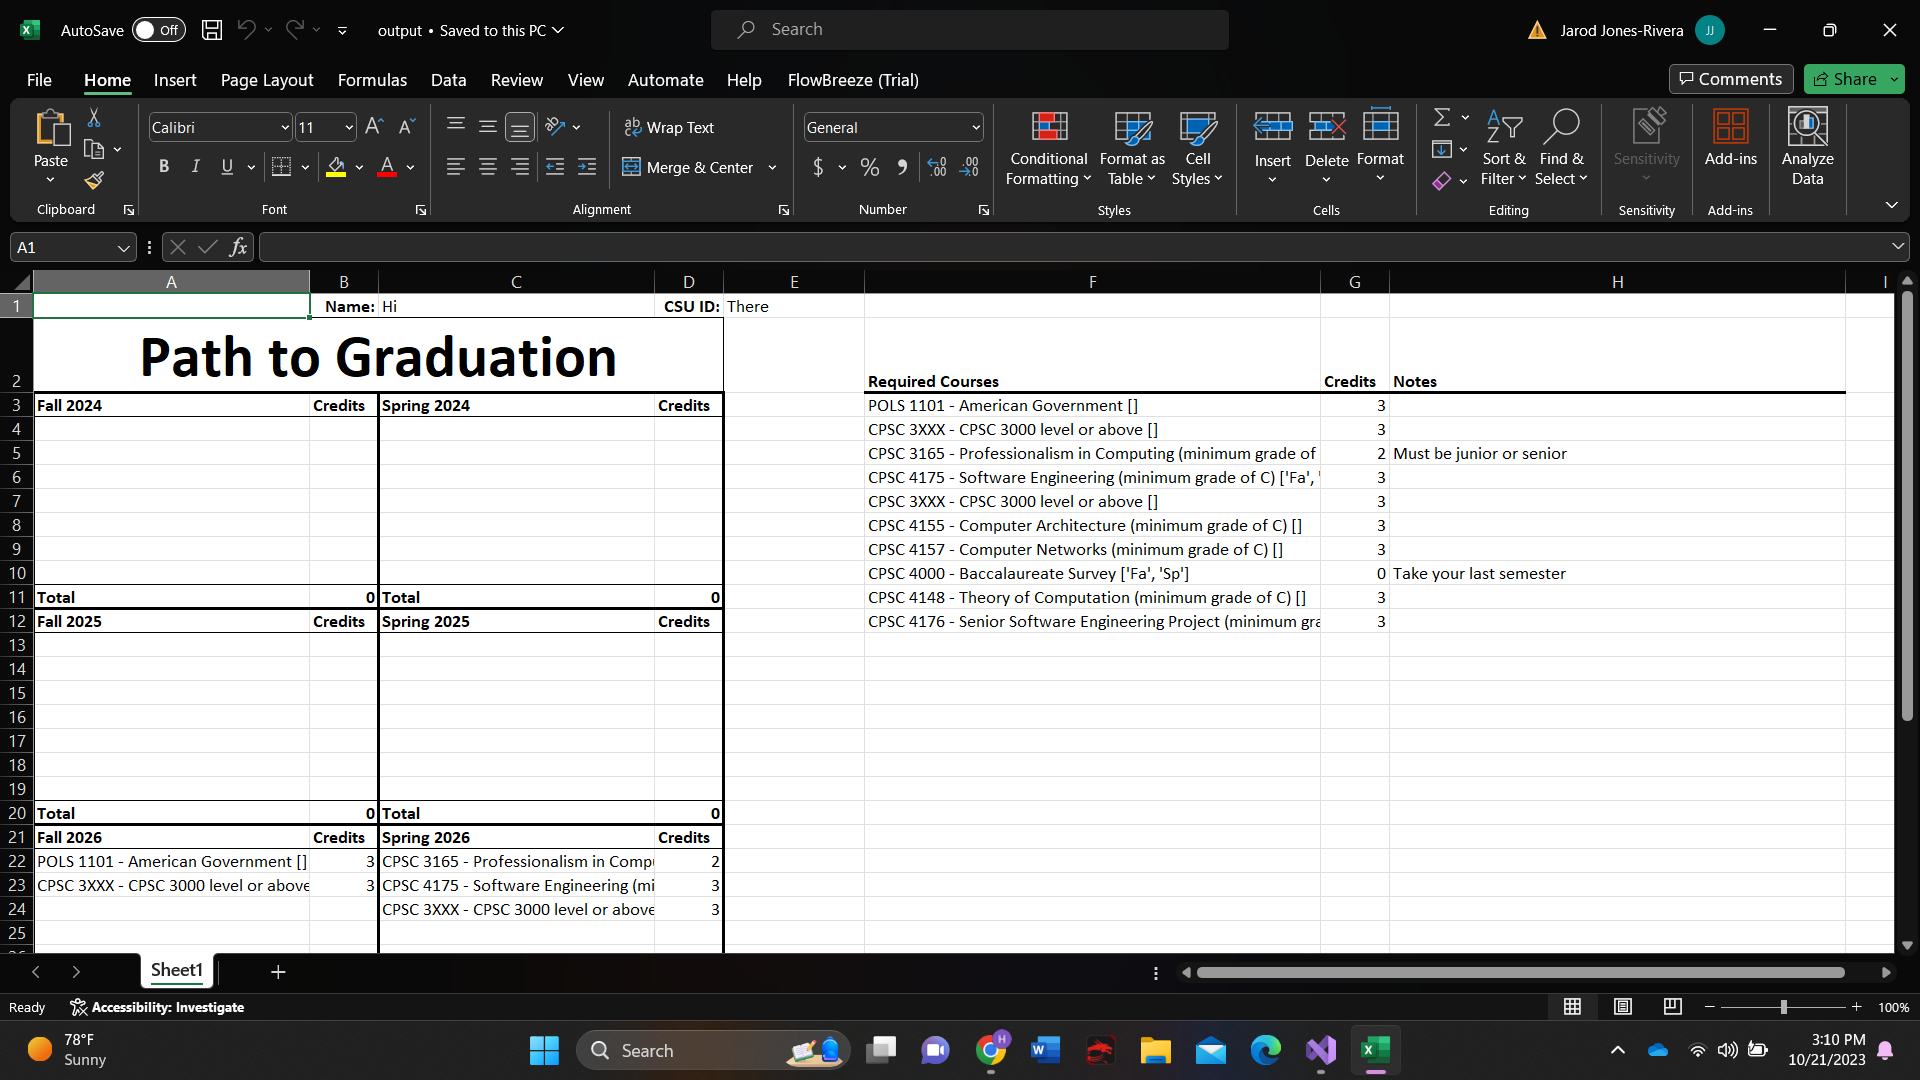Image resolution: width=1920 pixels, height=1080 pixels.
Task: Open the Windows Start menu
Action: click(x=544, y=1050)
